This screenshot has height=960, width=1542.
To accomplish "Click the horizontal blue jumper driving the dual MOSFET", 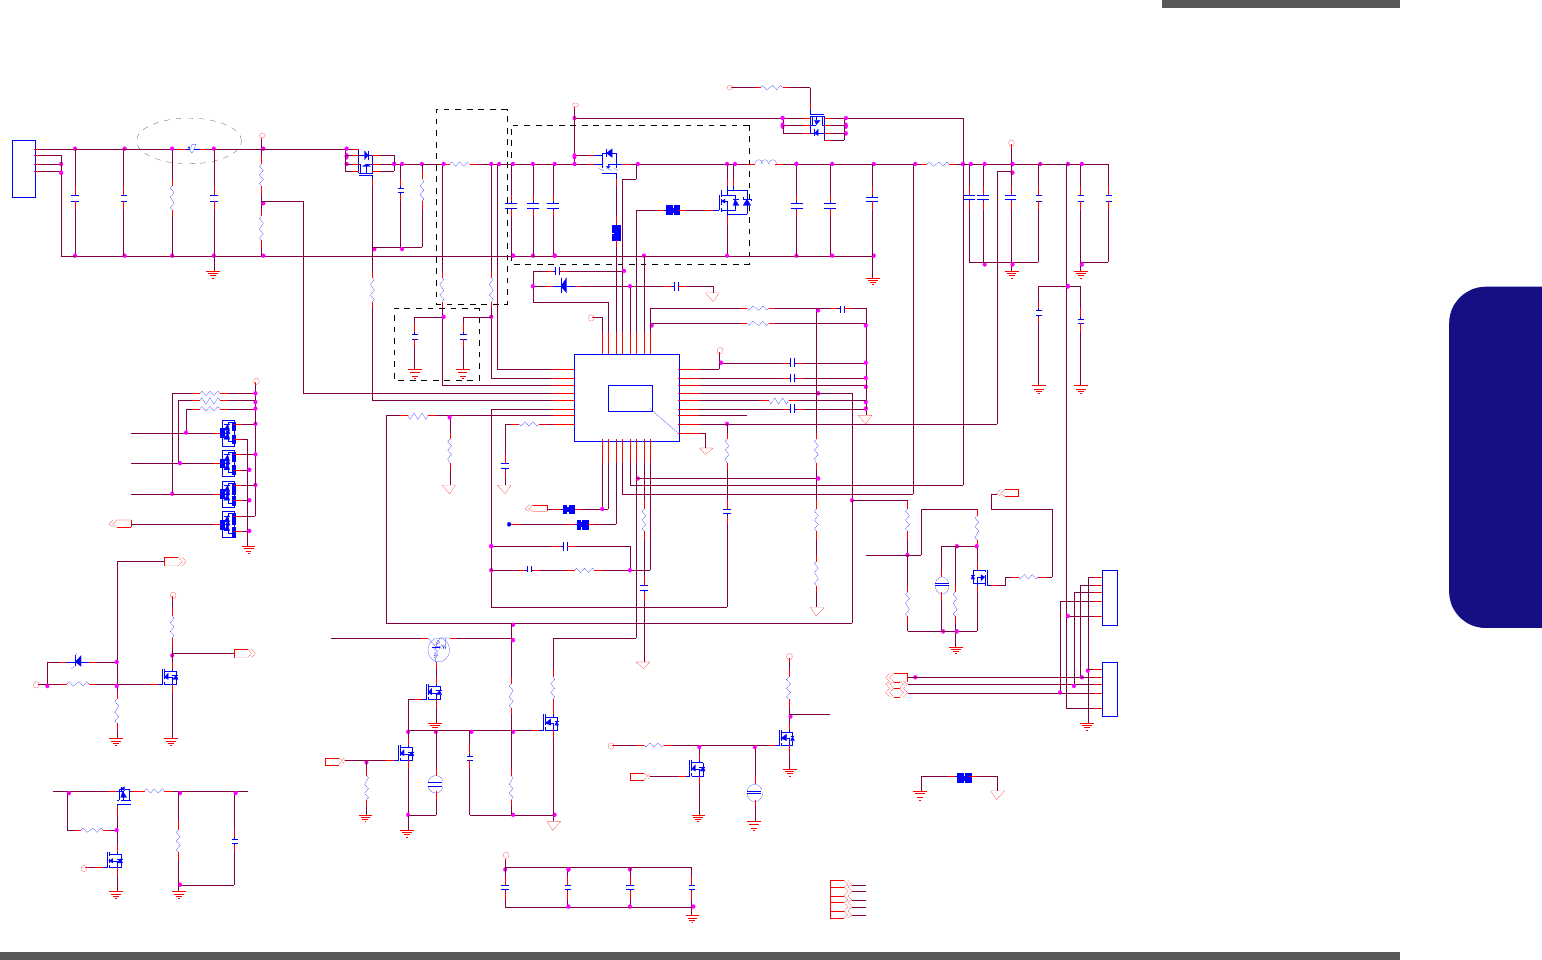I will coord(673,209).
